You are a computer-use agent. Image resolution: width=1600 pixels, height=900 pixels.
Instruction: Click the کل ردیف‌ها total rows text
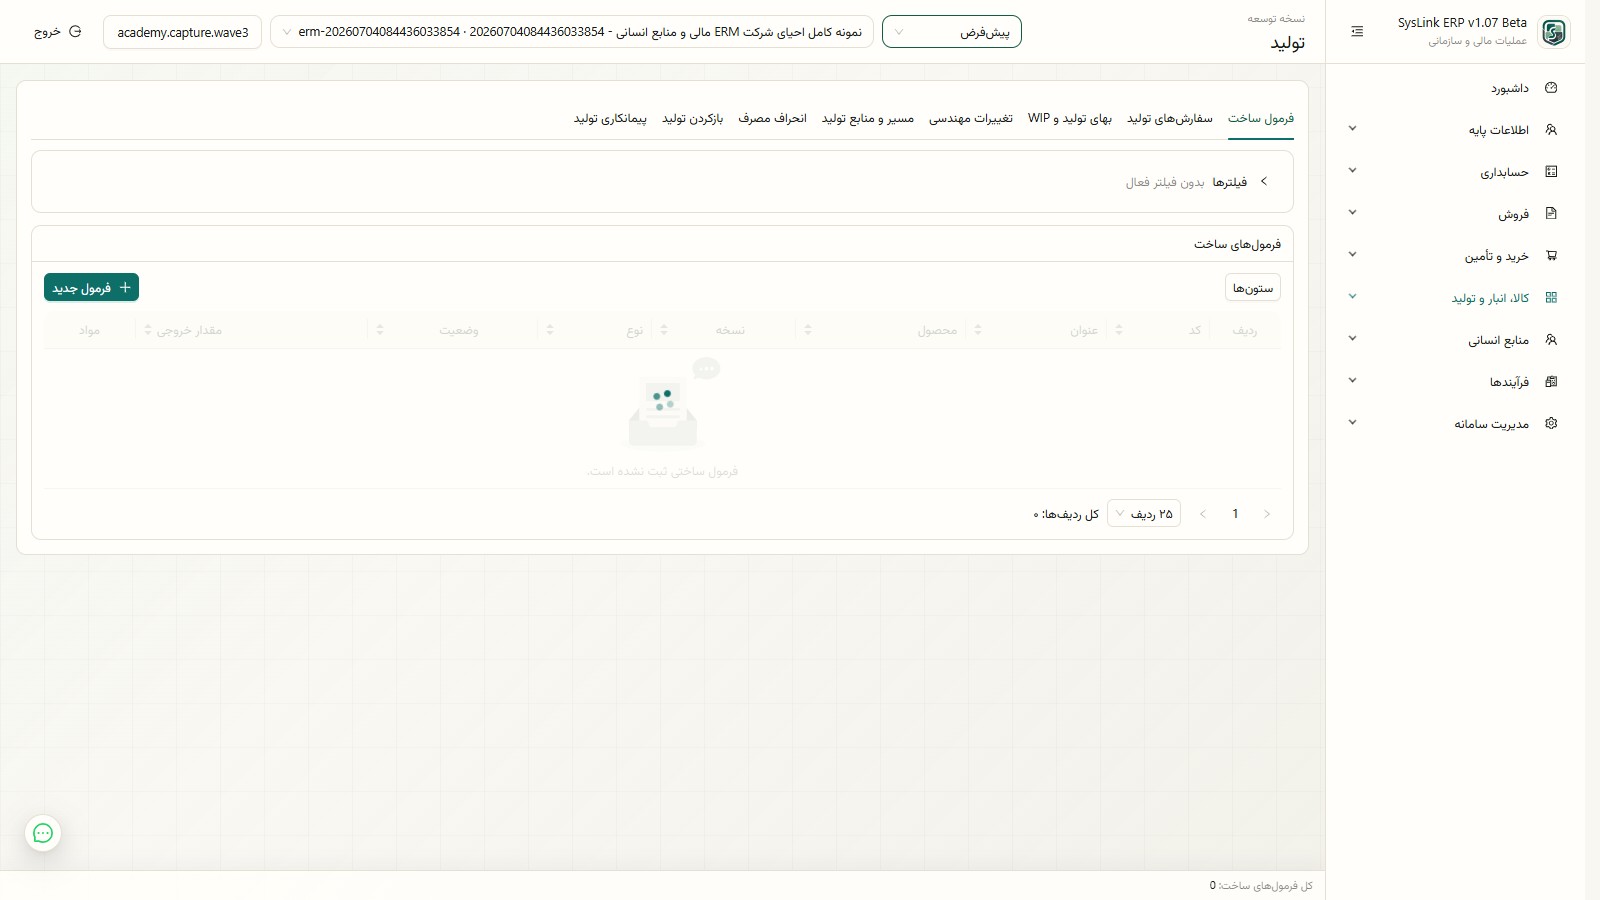click(x=1066, y=514)
